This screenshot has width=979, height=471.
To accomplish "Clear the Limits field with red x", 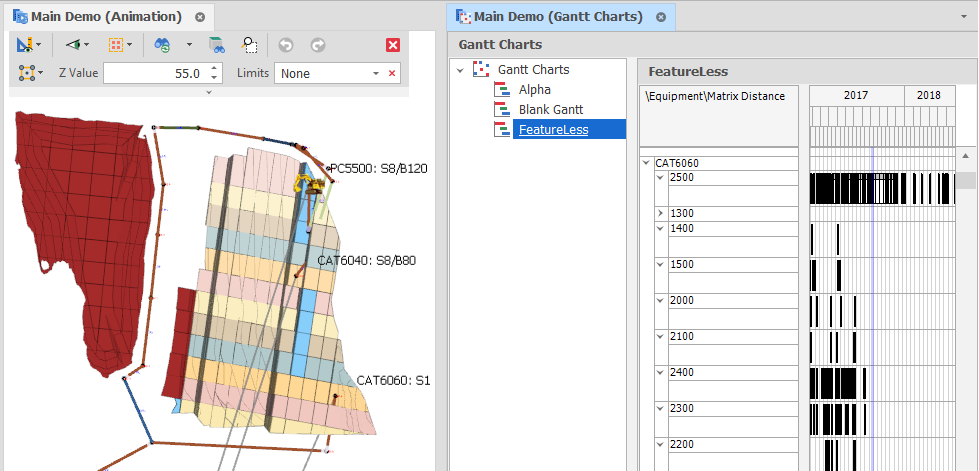I will (392, 73).
